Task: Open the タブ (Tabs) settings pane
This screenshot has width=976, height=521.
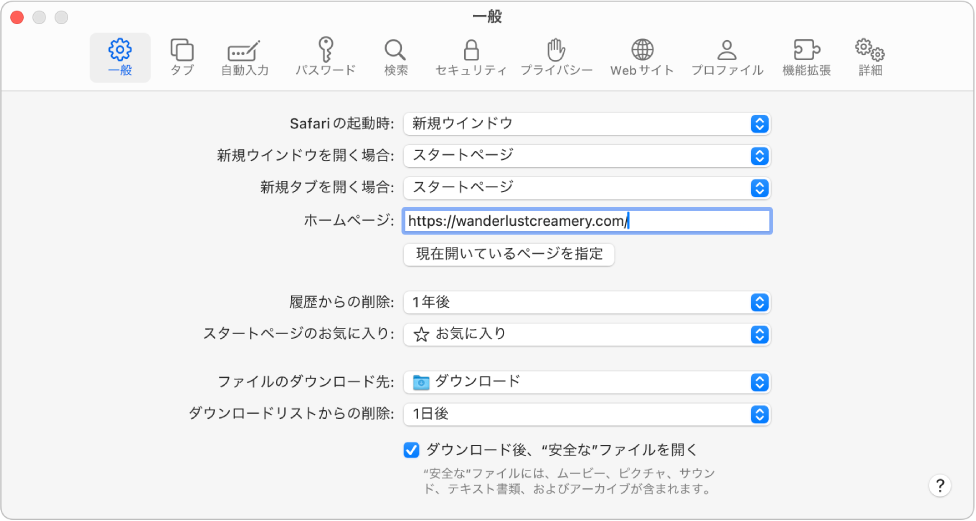Action: coord(182,57)
